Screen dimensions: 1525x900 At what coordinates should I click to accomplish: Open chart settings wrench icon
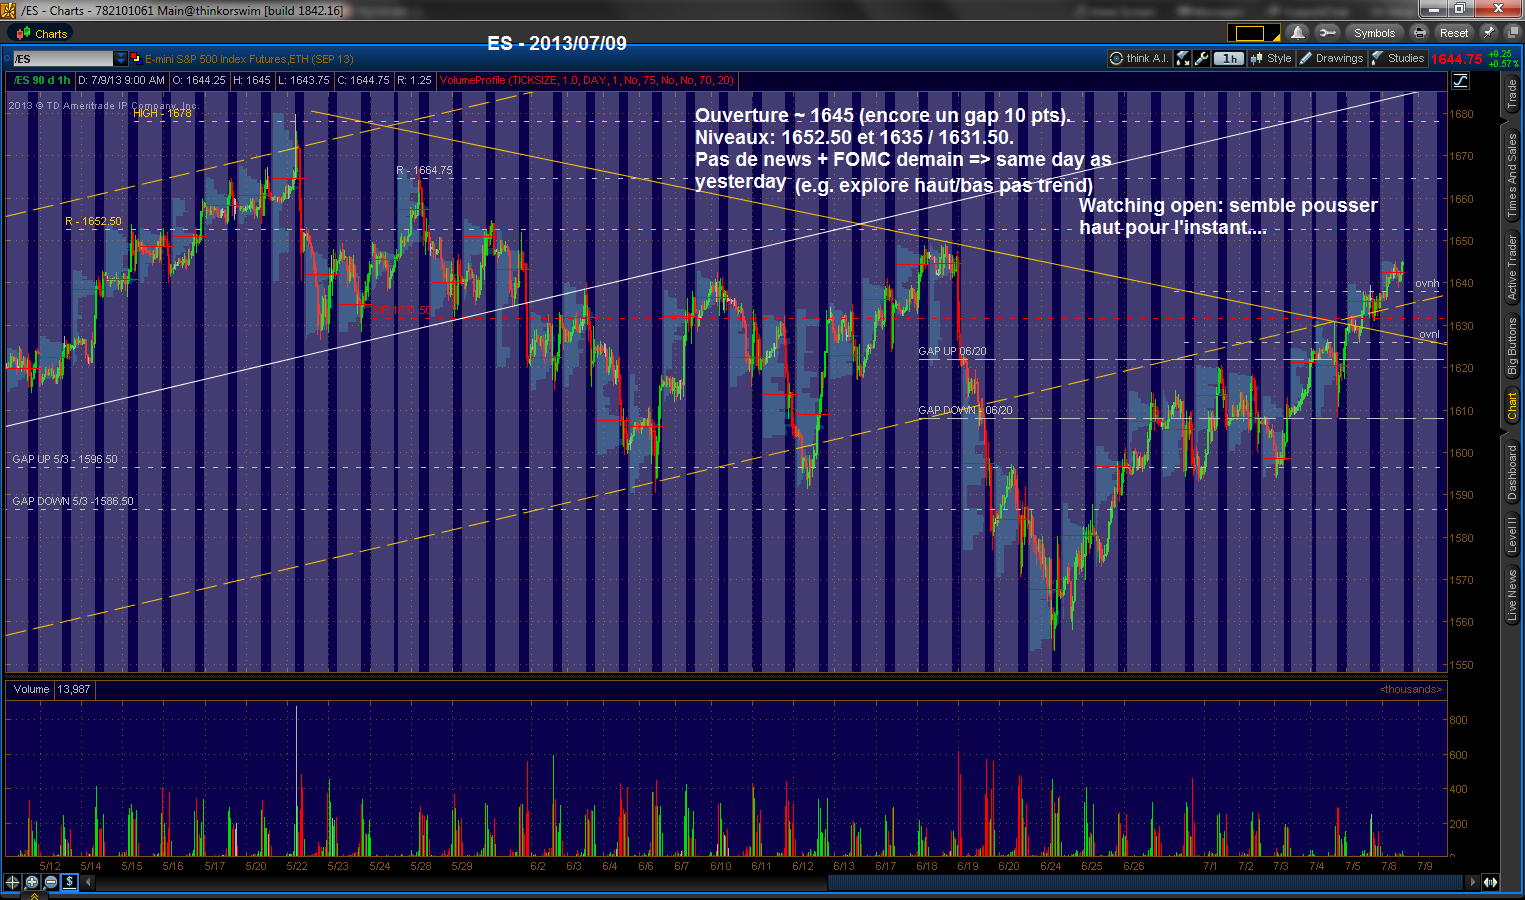pyautogui.click(x=1201, y=59)
